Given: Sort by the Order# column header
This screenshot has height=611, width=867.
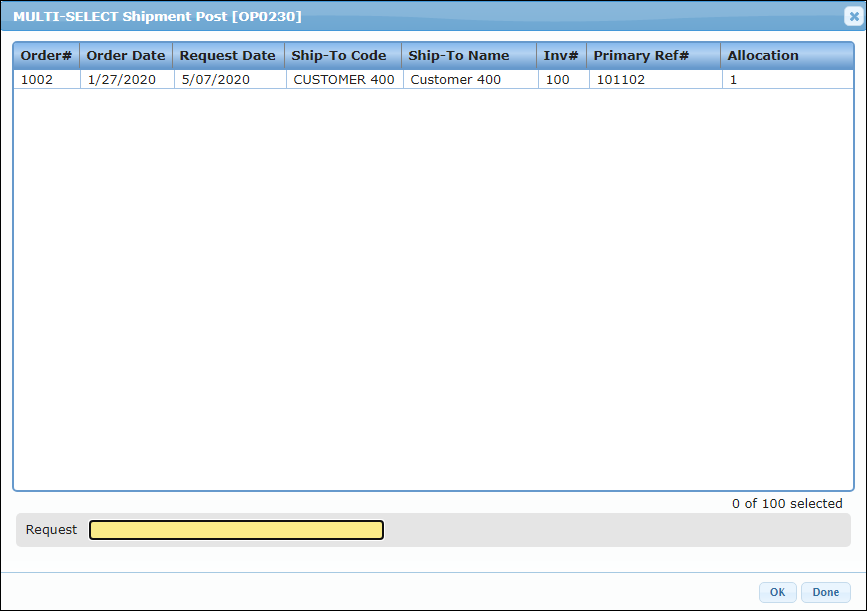Looking at the screenshot, I should click(46, 56).
